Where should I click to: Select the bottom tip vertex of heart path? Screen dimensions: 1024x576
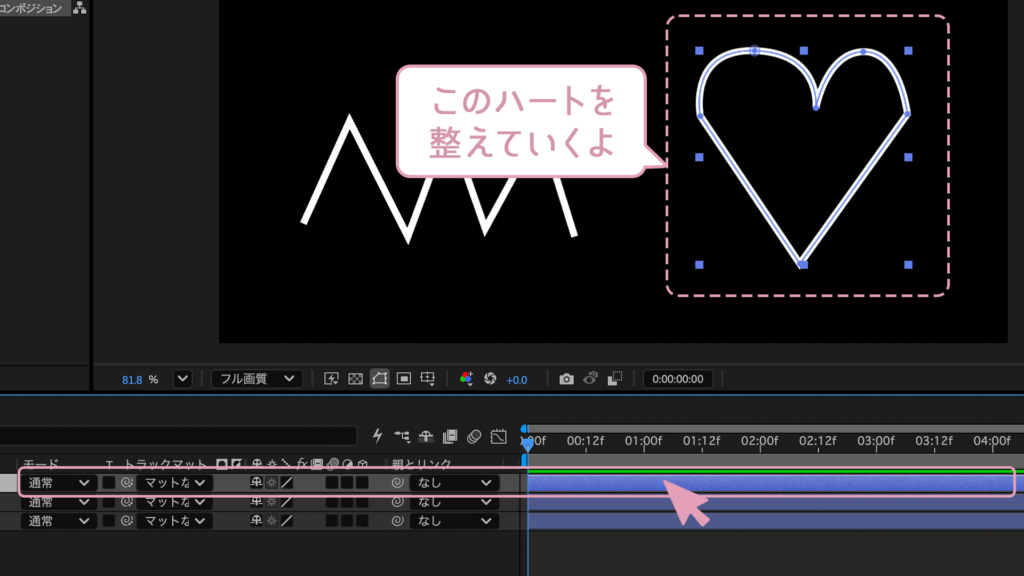point(803,264)
